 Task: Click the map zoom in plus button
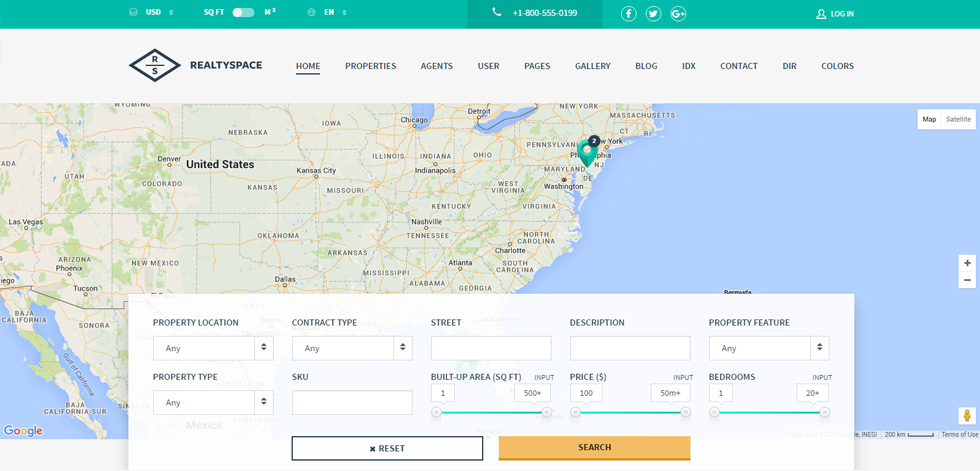point(967,263)
